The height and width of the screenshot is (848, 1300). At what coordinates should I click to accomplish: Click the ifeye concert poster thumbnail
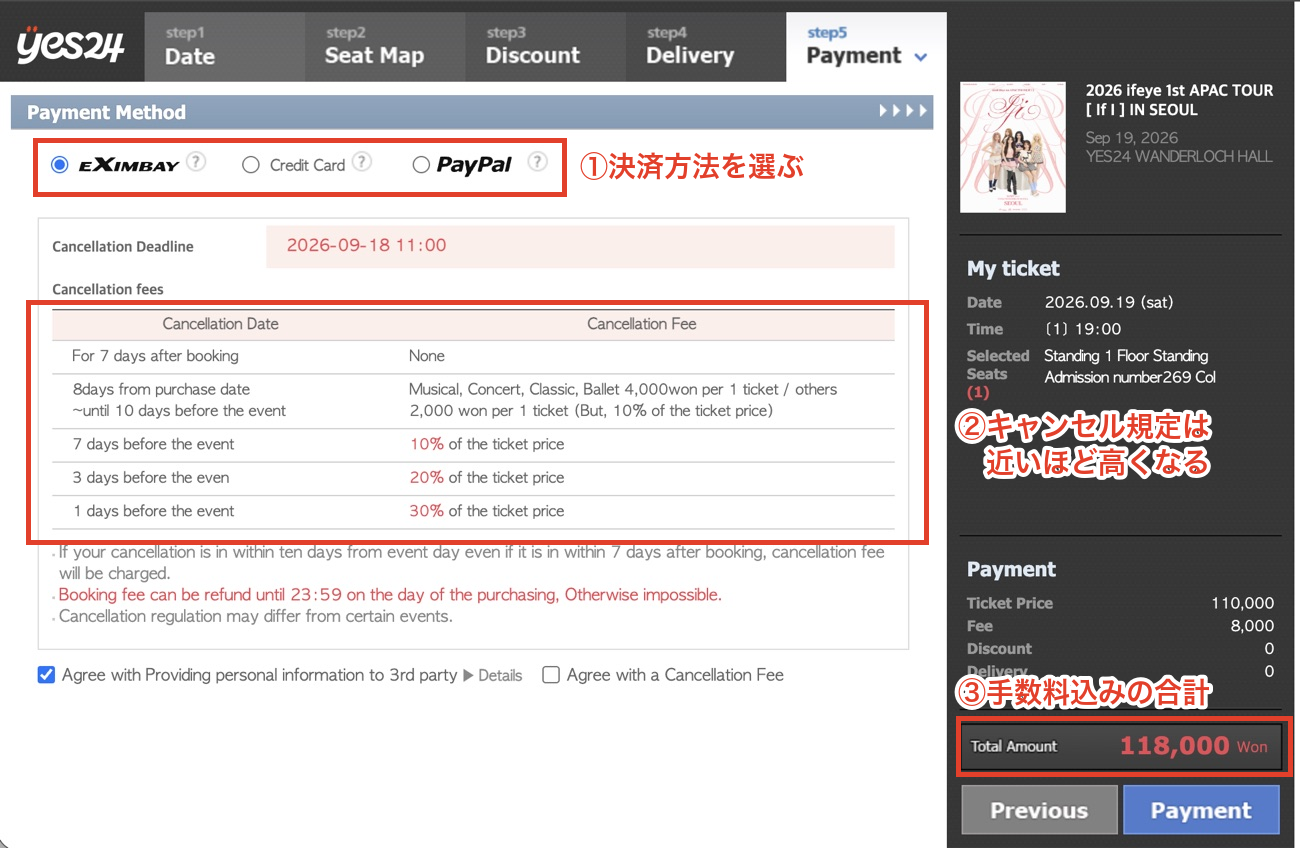pyautogui.click(x=1013, y=147)
